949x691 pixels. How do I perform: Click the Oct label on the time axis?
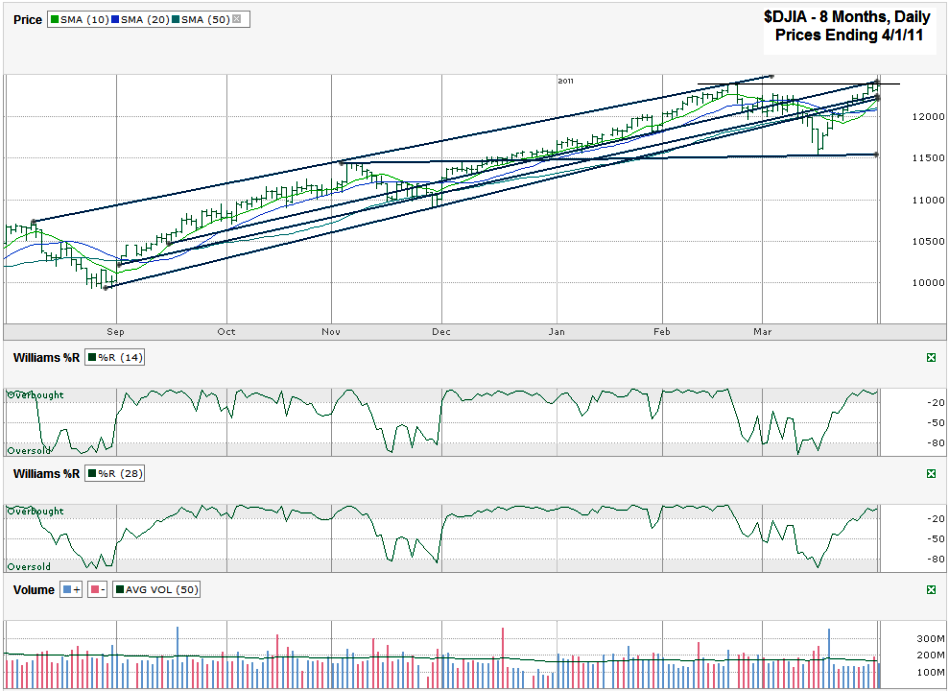[226, 332]
